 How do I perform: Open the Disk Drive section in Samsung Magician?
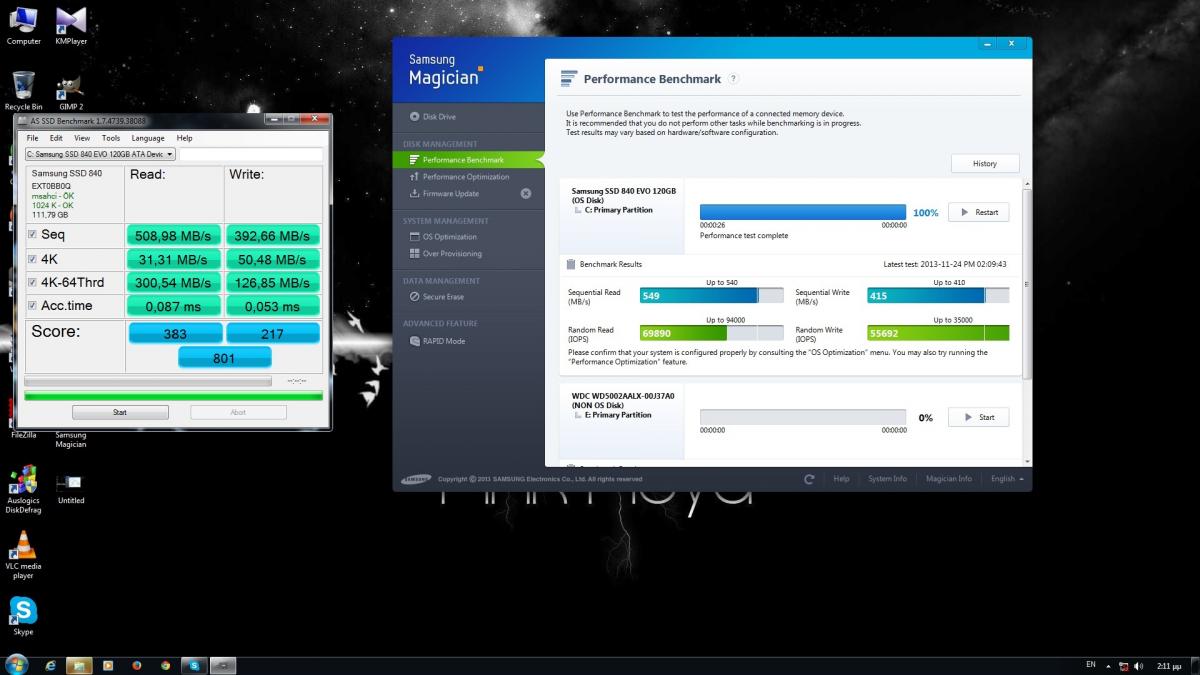click(x=432, y=117)
